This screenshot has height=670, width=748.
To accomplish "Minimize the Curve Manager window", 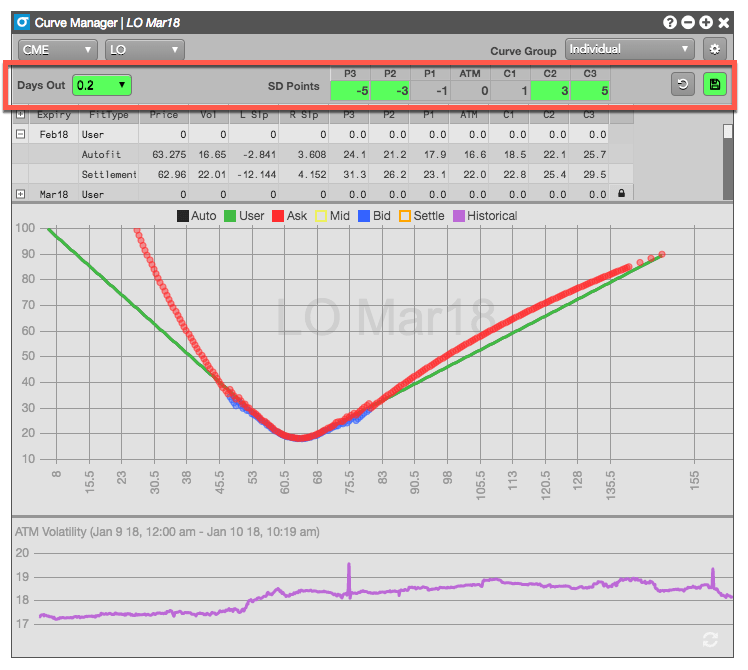I will click(x=688, y=22).
